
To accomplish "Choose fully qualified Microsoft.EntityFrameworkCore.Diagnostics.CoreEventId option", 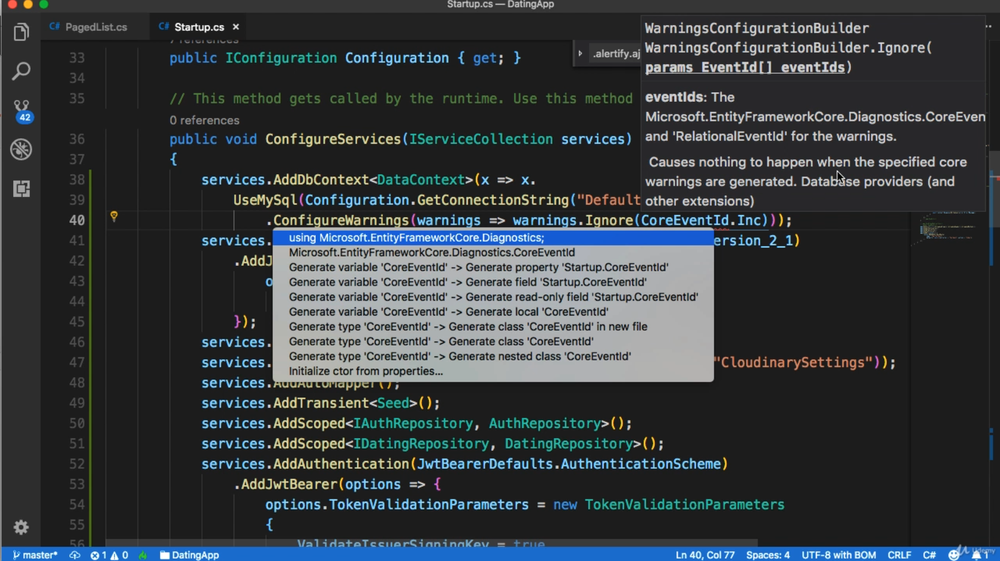I will (x=492, y=252).
